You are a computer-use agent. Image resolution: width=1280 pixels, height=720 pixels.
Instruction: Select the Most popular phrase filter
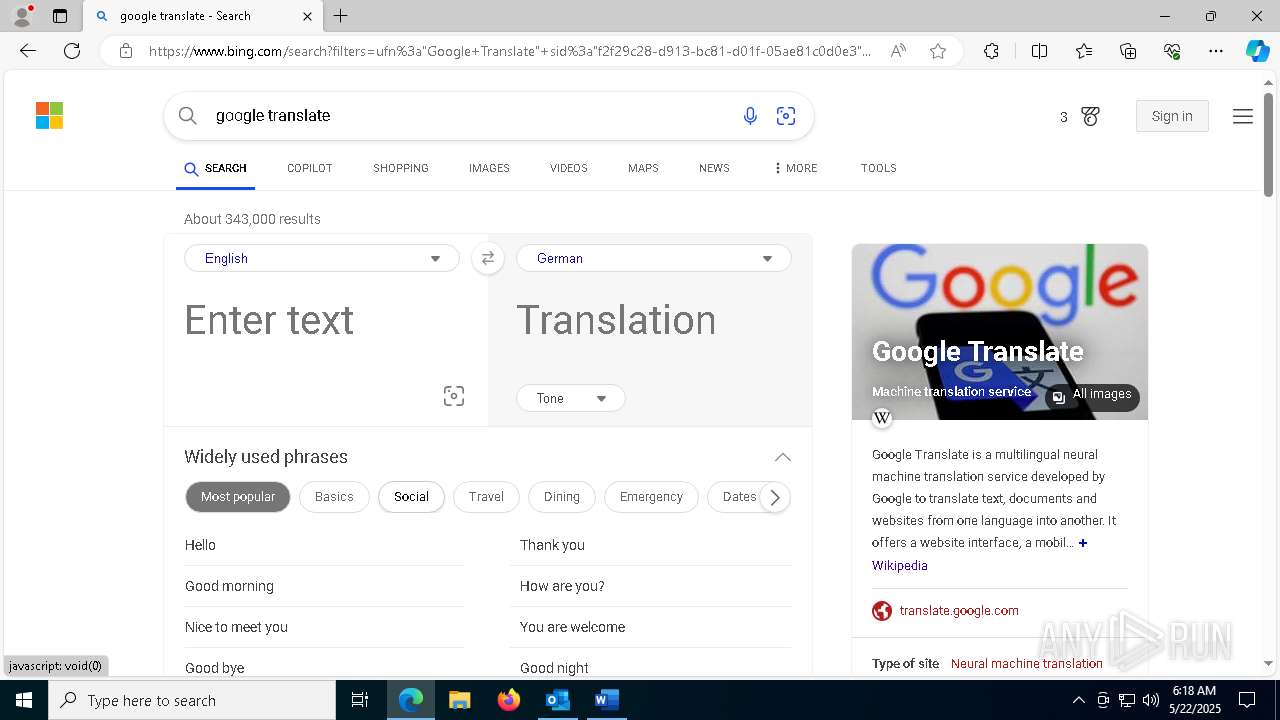tap(238, 497)
